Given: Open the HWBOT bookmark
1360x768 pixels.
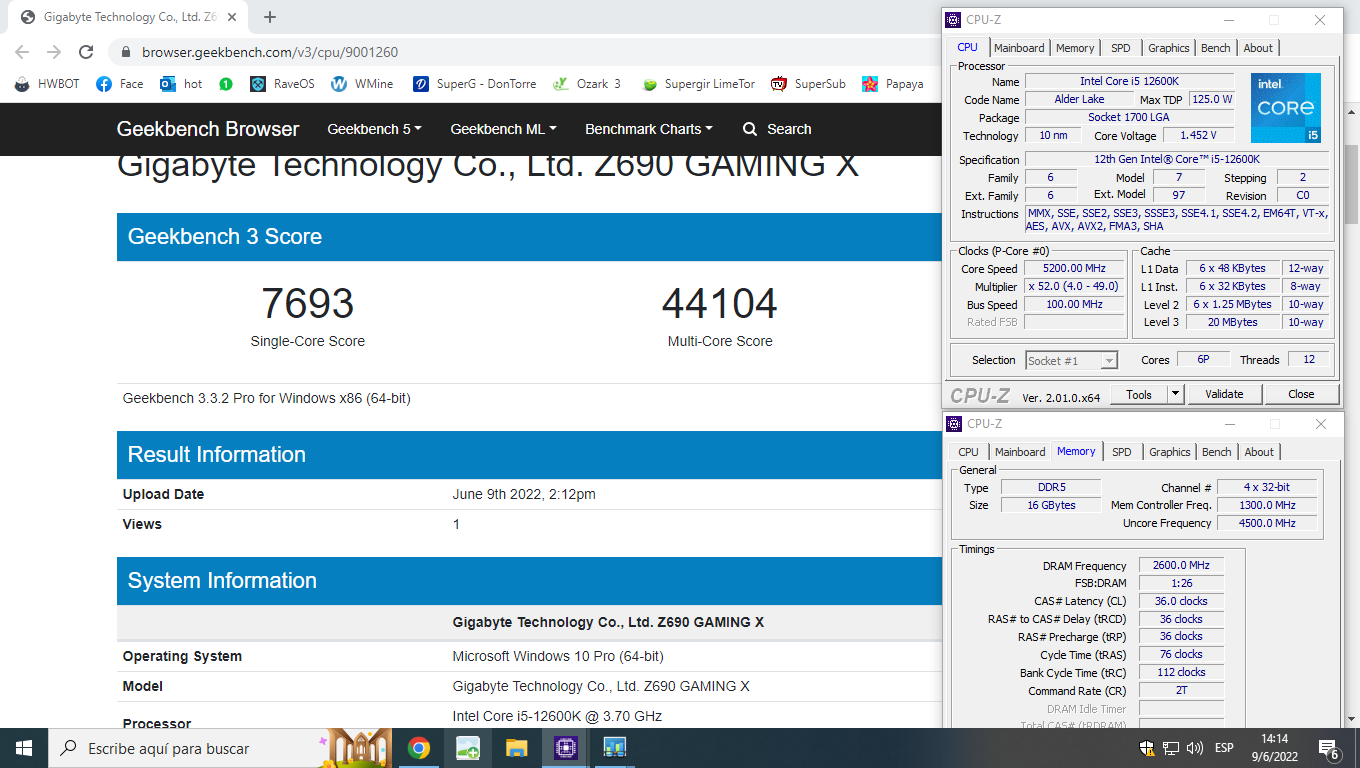Looking at the screenshot, I should tap(47, 84).
